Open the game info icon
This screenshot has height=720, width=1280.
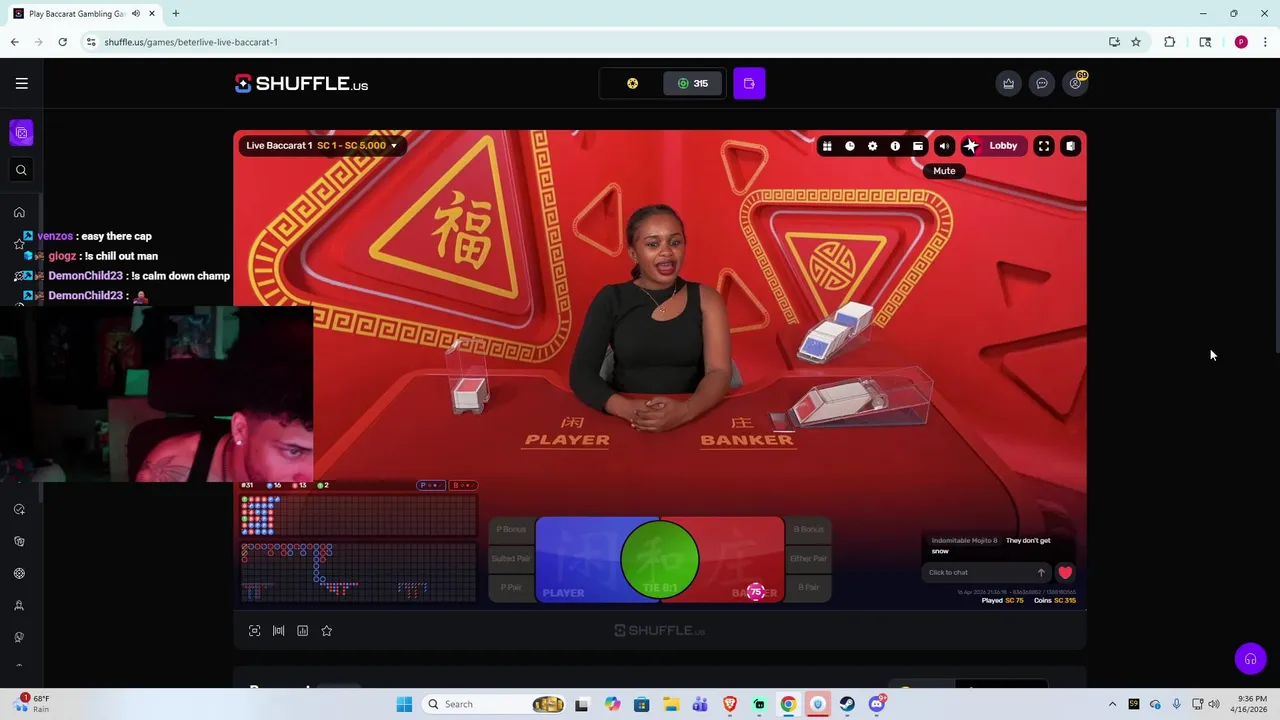coord(895,146)
